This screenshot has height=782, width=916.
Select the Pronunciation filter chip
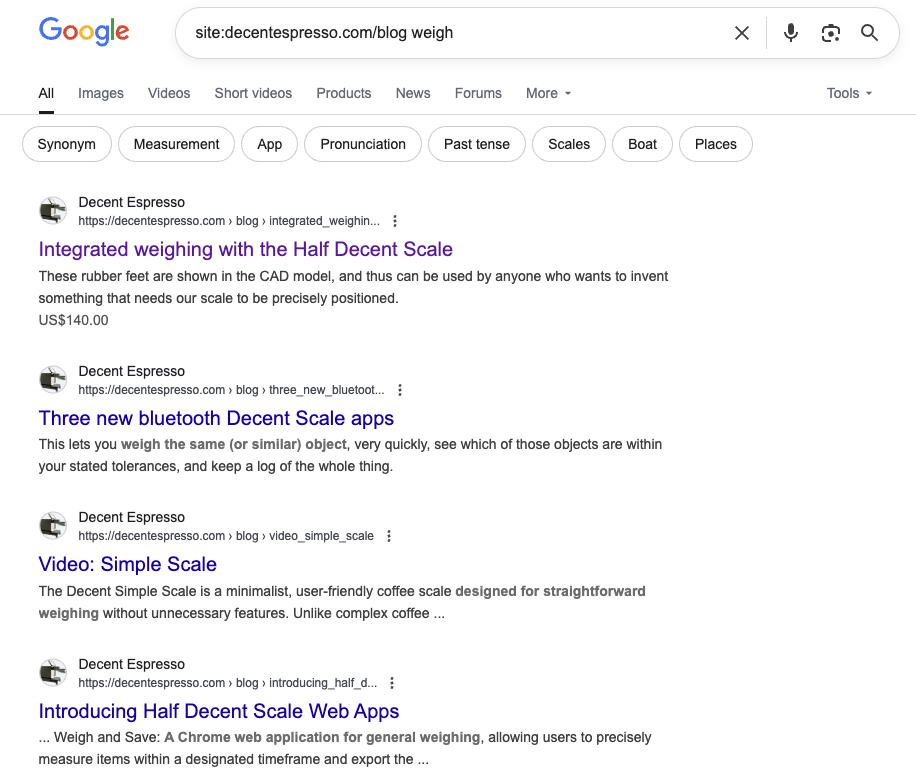coord(363,144)
